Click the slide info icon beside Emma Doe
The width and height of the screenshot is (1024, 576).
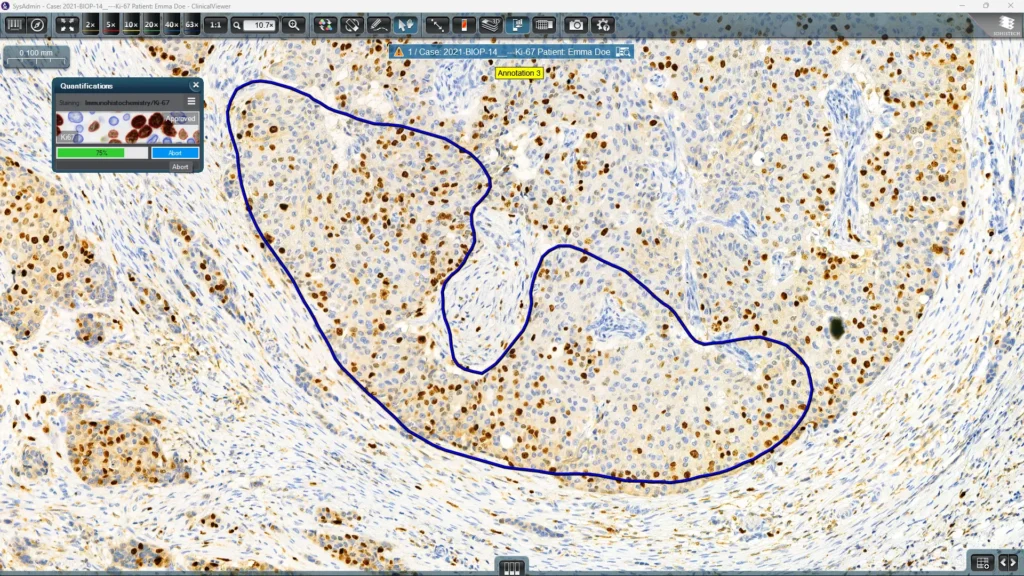click(623, 52)
